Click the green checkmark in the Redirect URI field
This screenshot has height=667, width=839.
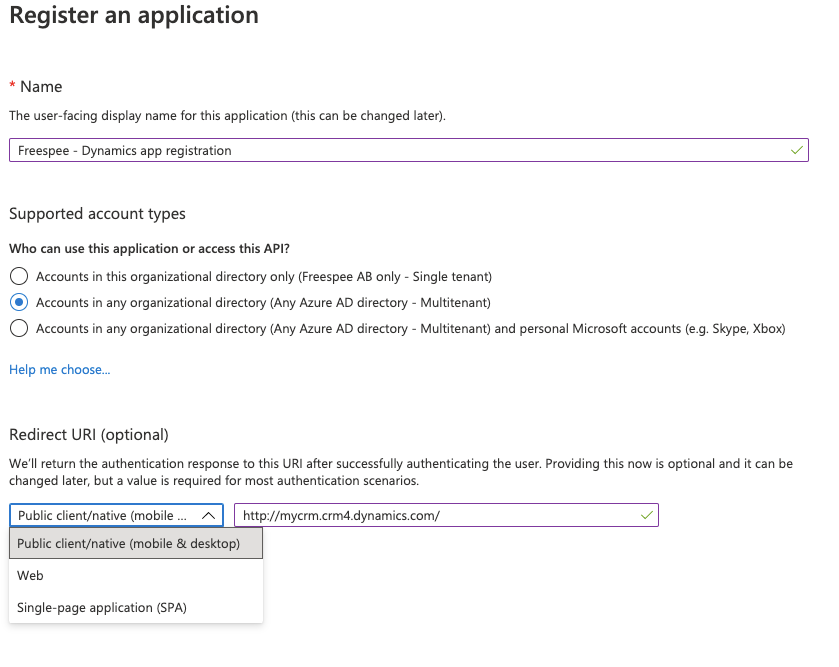tap(646, 515)
